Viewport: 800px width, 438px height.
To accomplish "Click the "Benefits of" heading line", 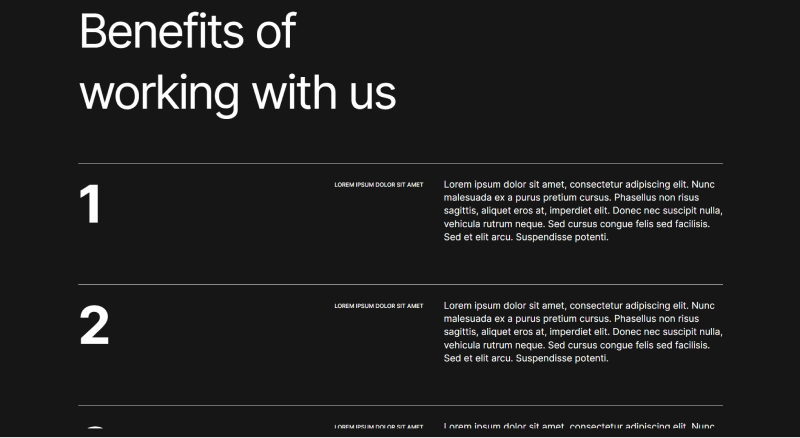I will [187, 32].
